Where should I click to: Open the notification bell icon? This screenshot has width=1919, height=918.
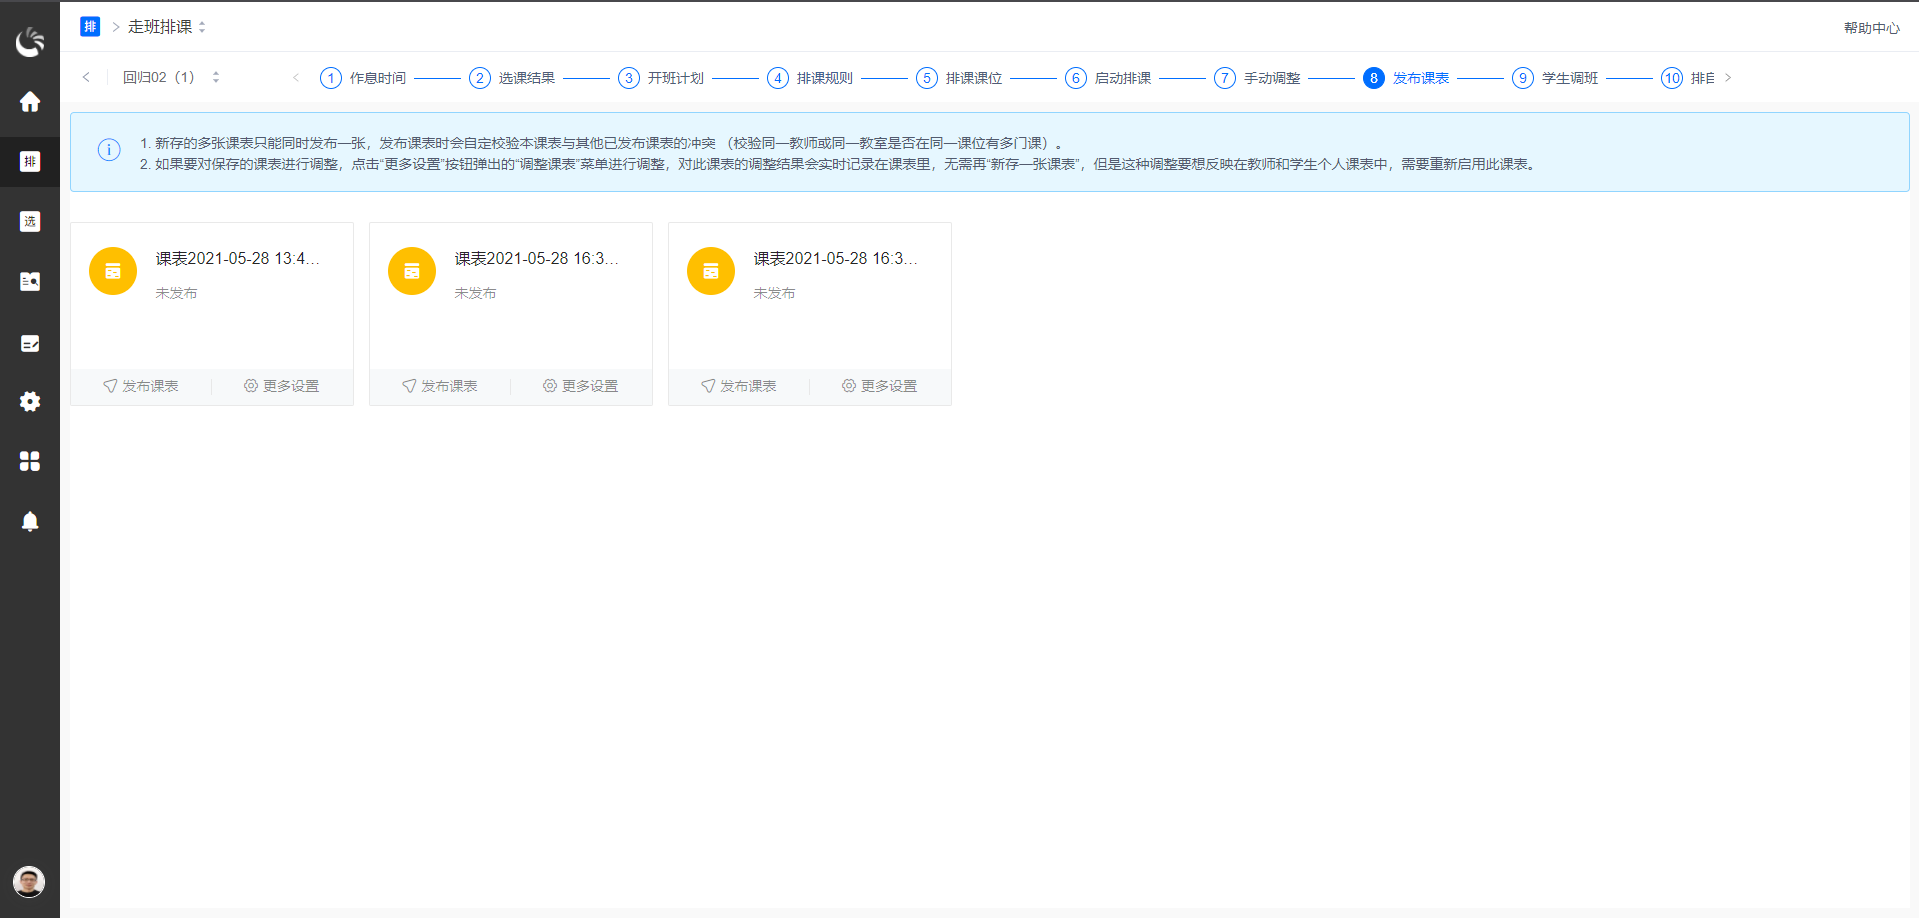29,521
